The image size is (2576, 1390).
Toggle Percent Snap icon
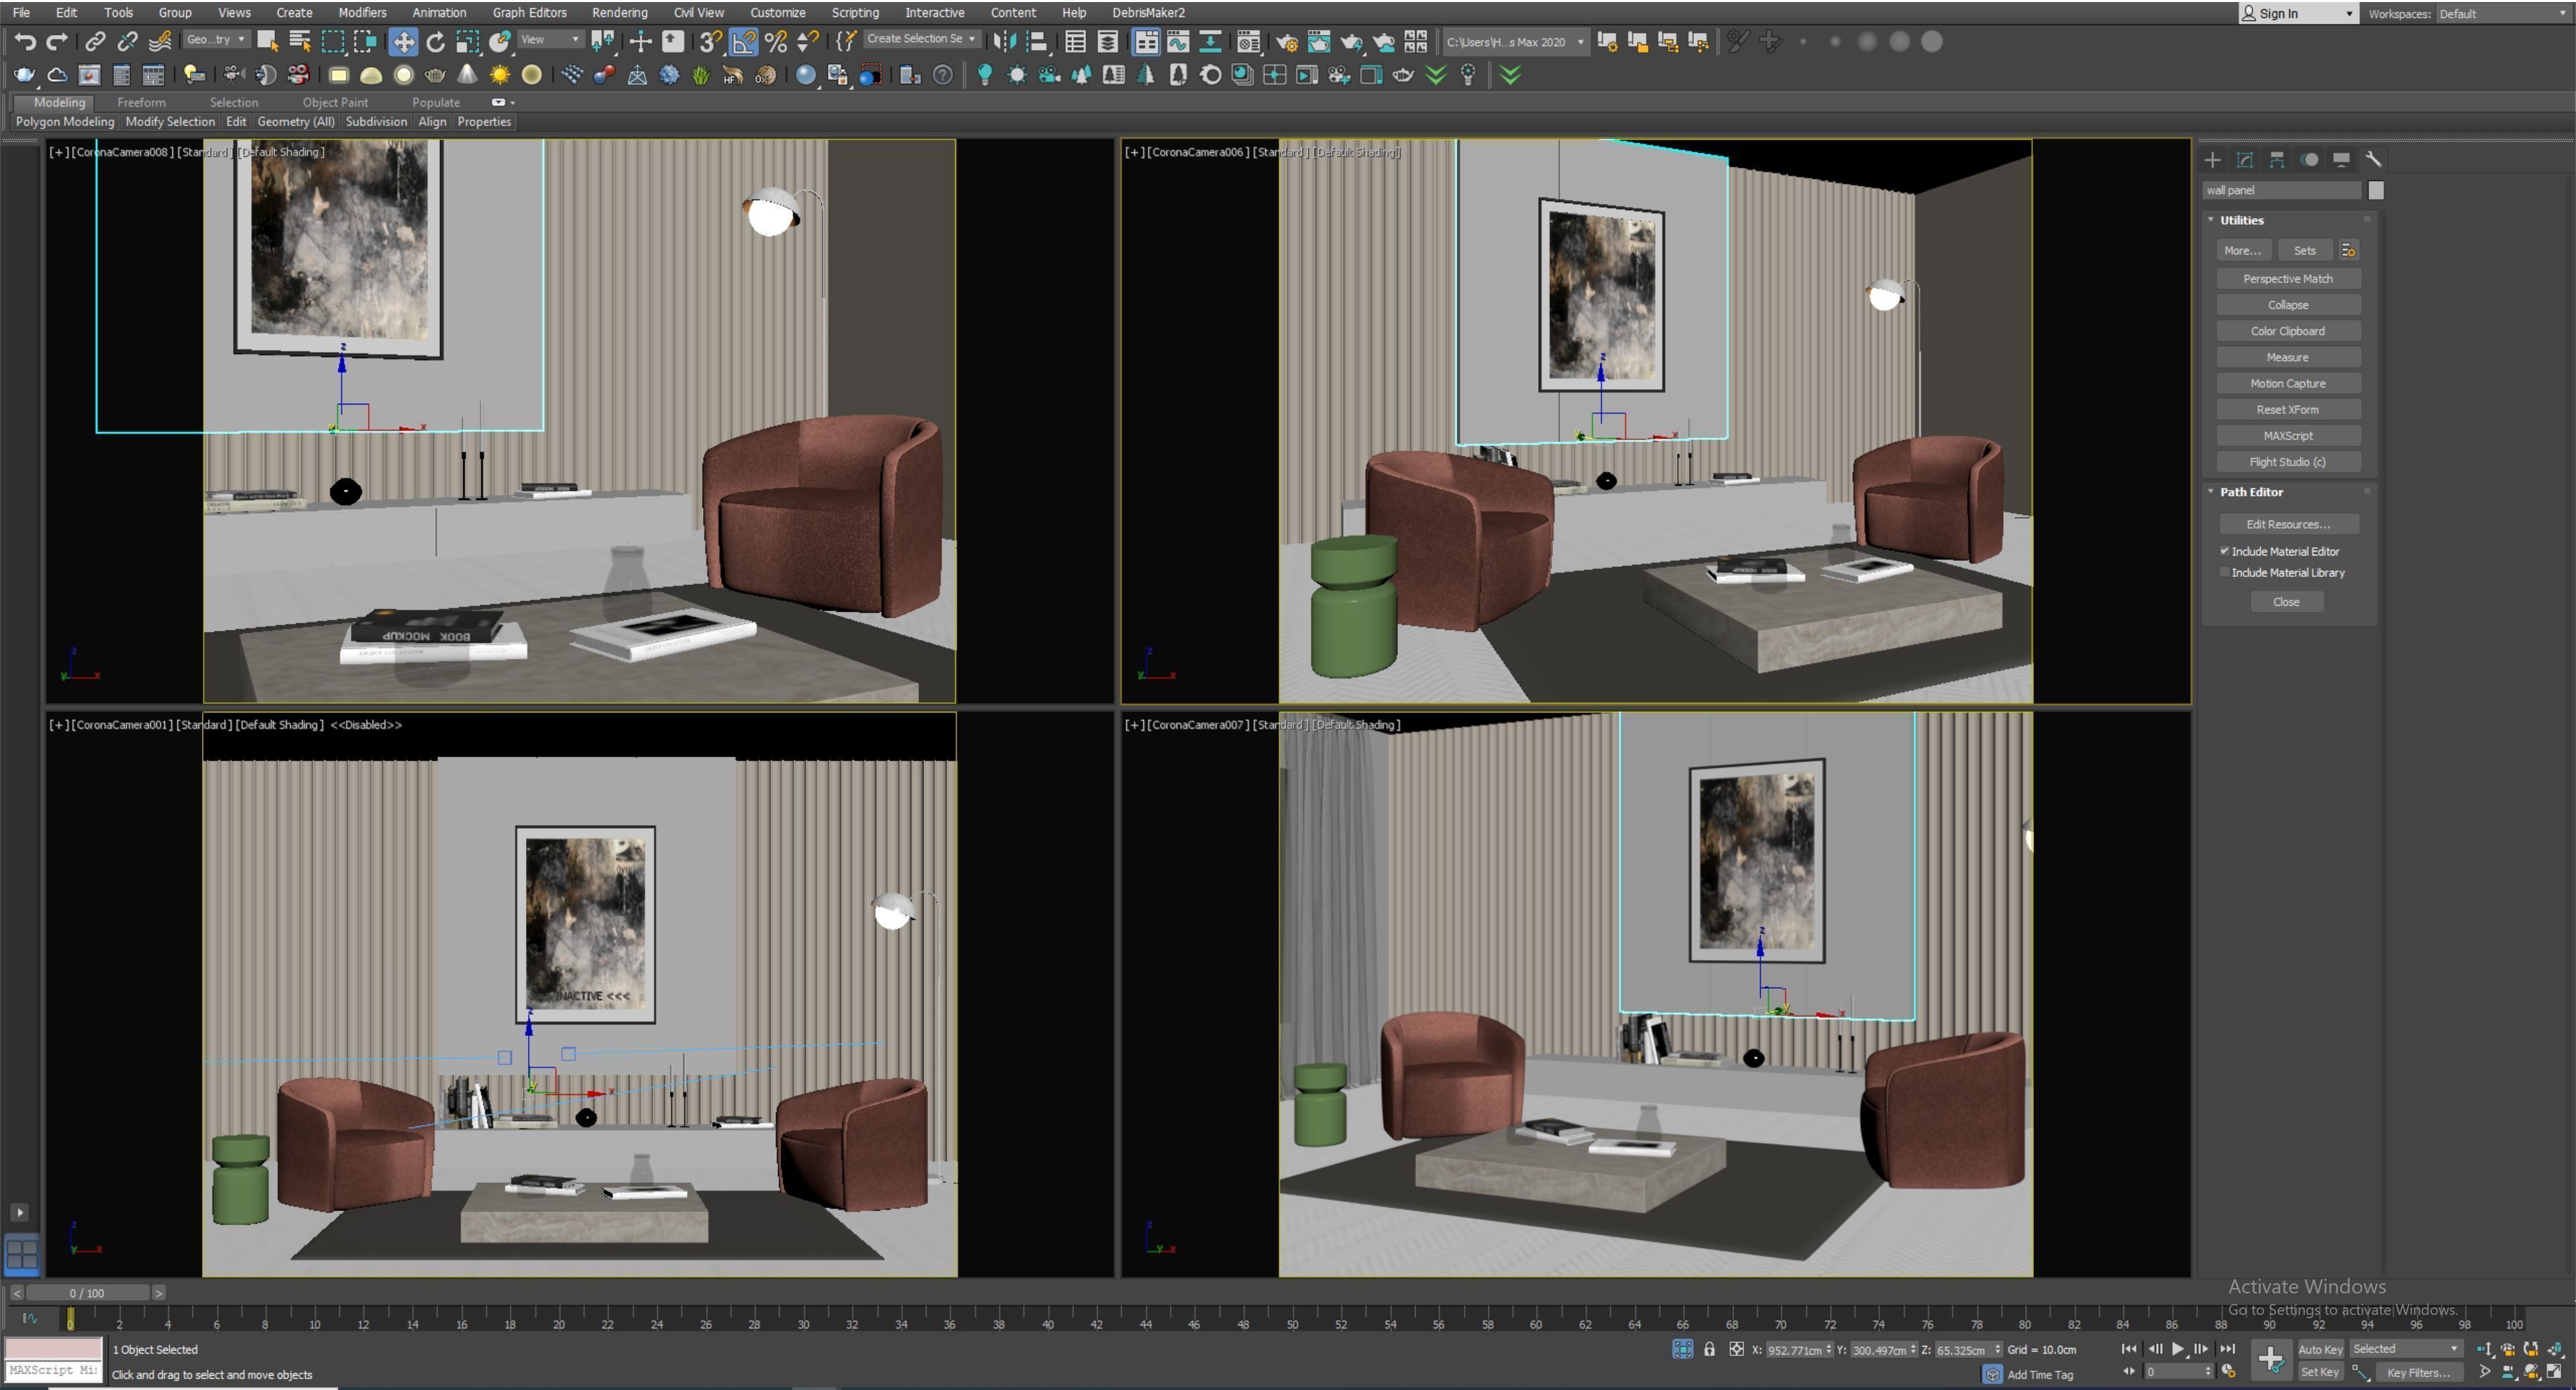[x=775, y=41]
